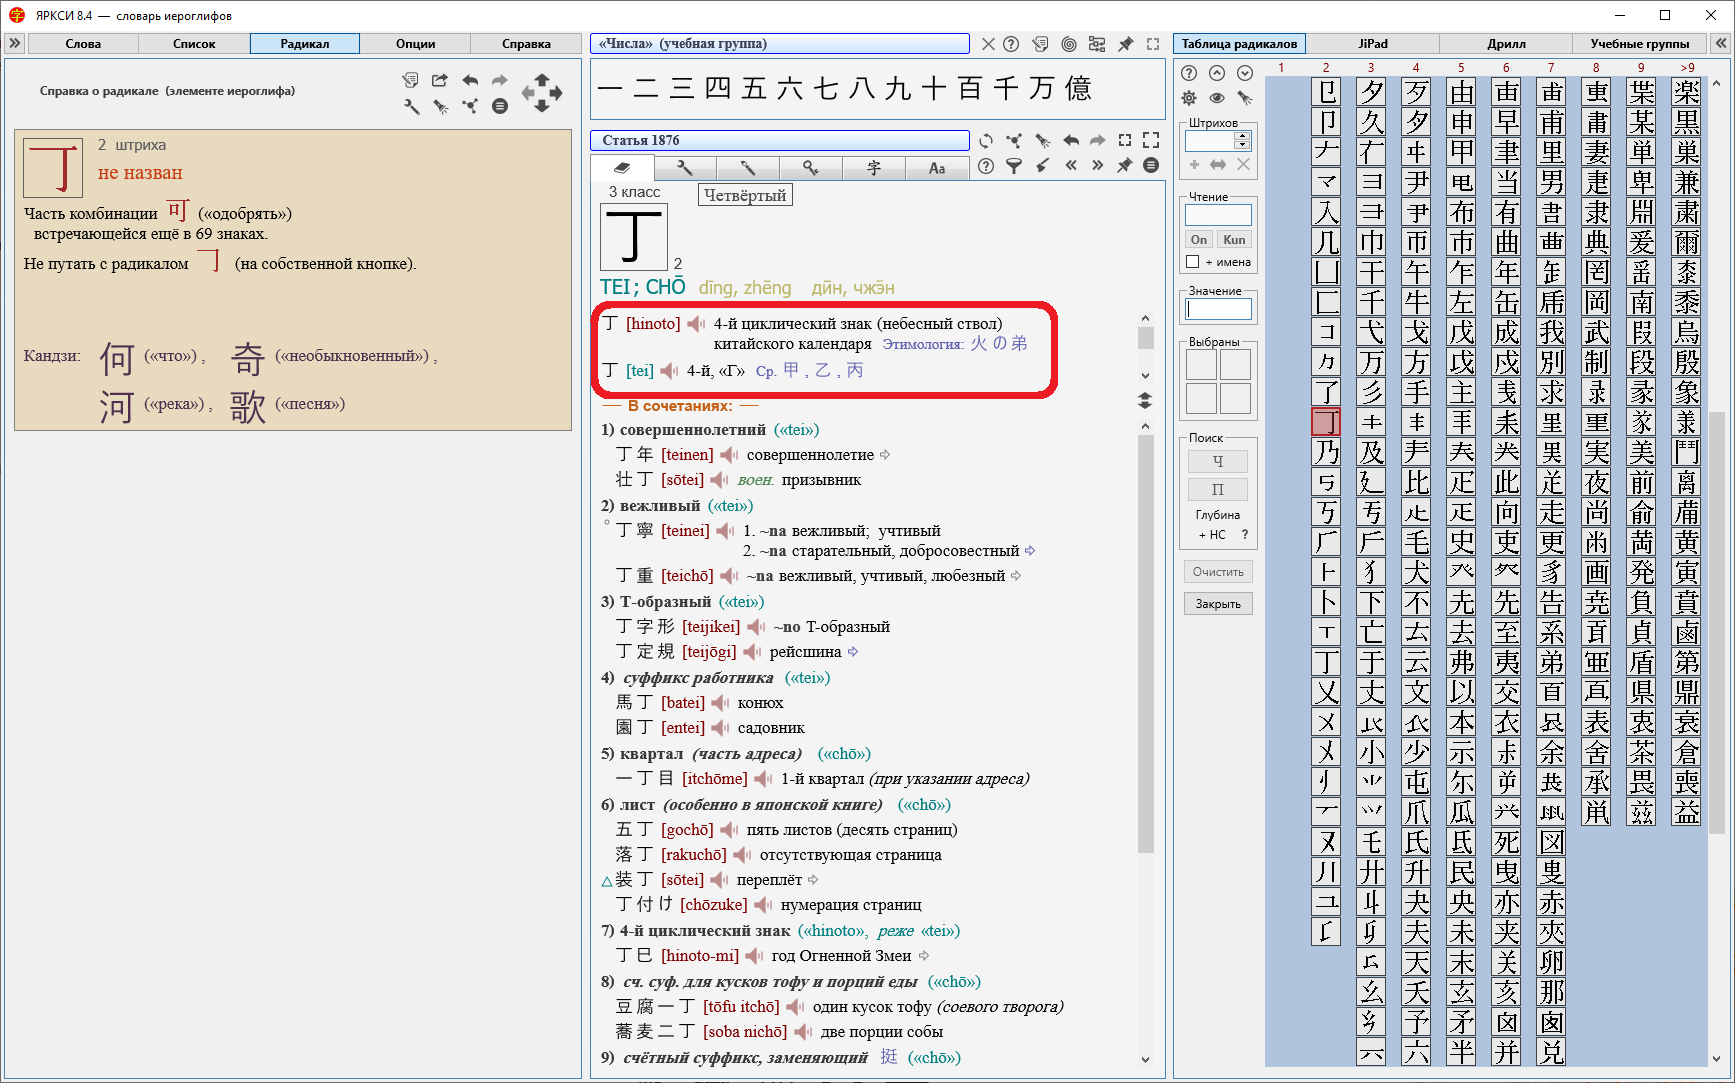Play audio for the hinoto reading
The width and height of the screenshot is (1735, 1083).
coord(696,324)
